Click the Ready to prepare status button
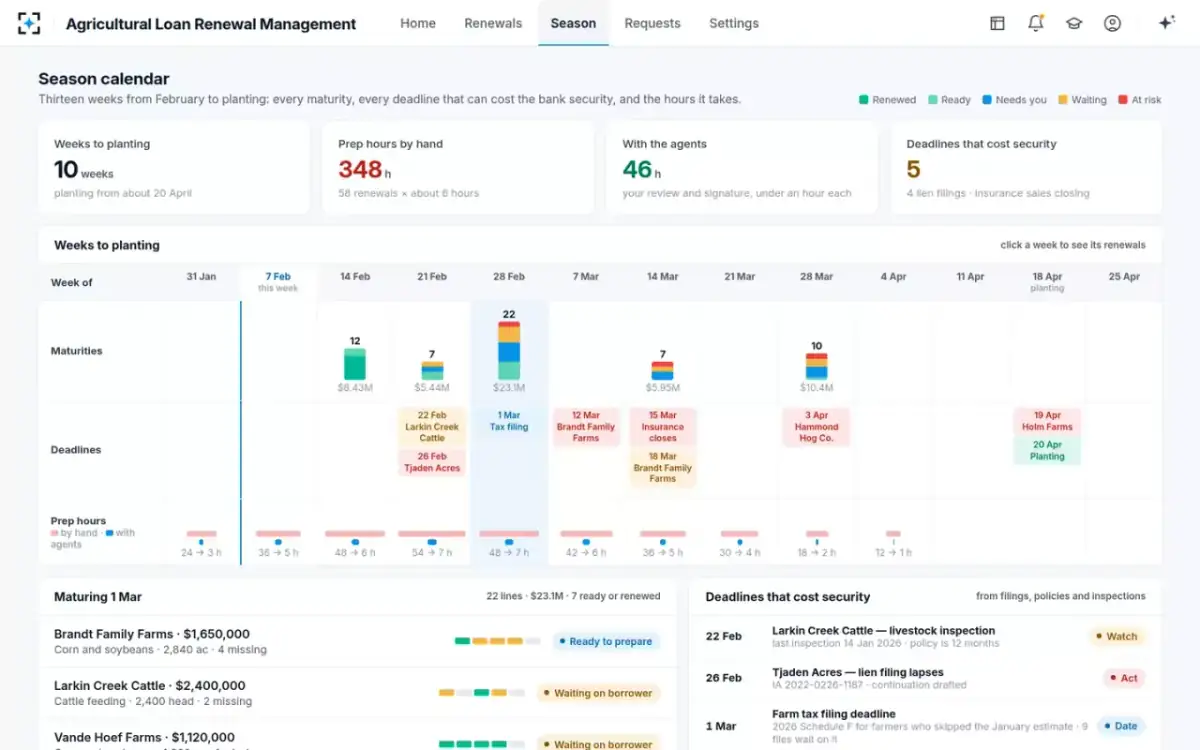 tap(606, 642)
